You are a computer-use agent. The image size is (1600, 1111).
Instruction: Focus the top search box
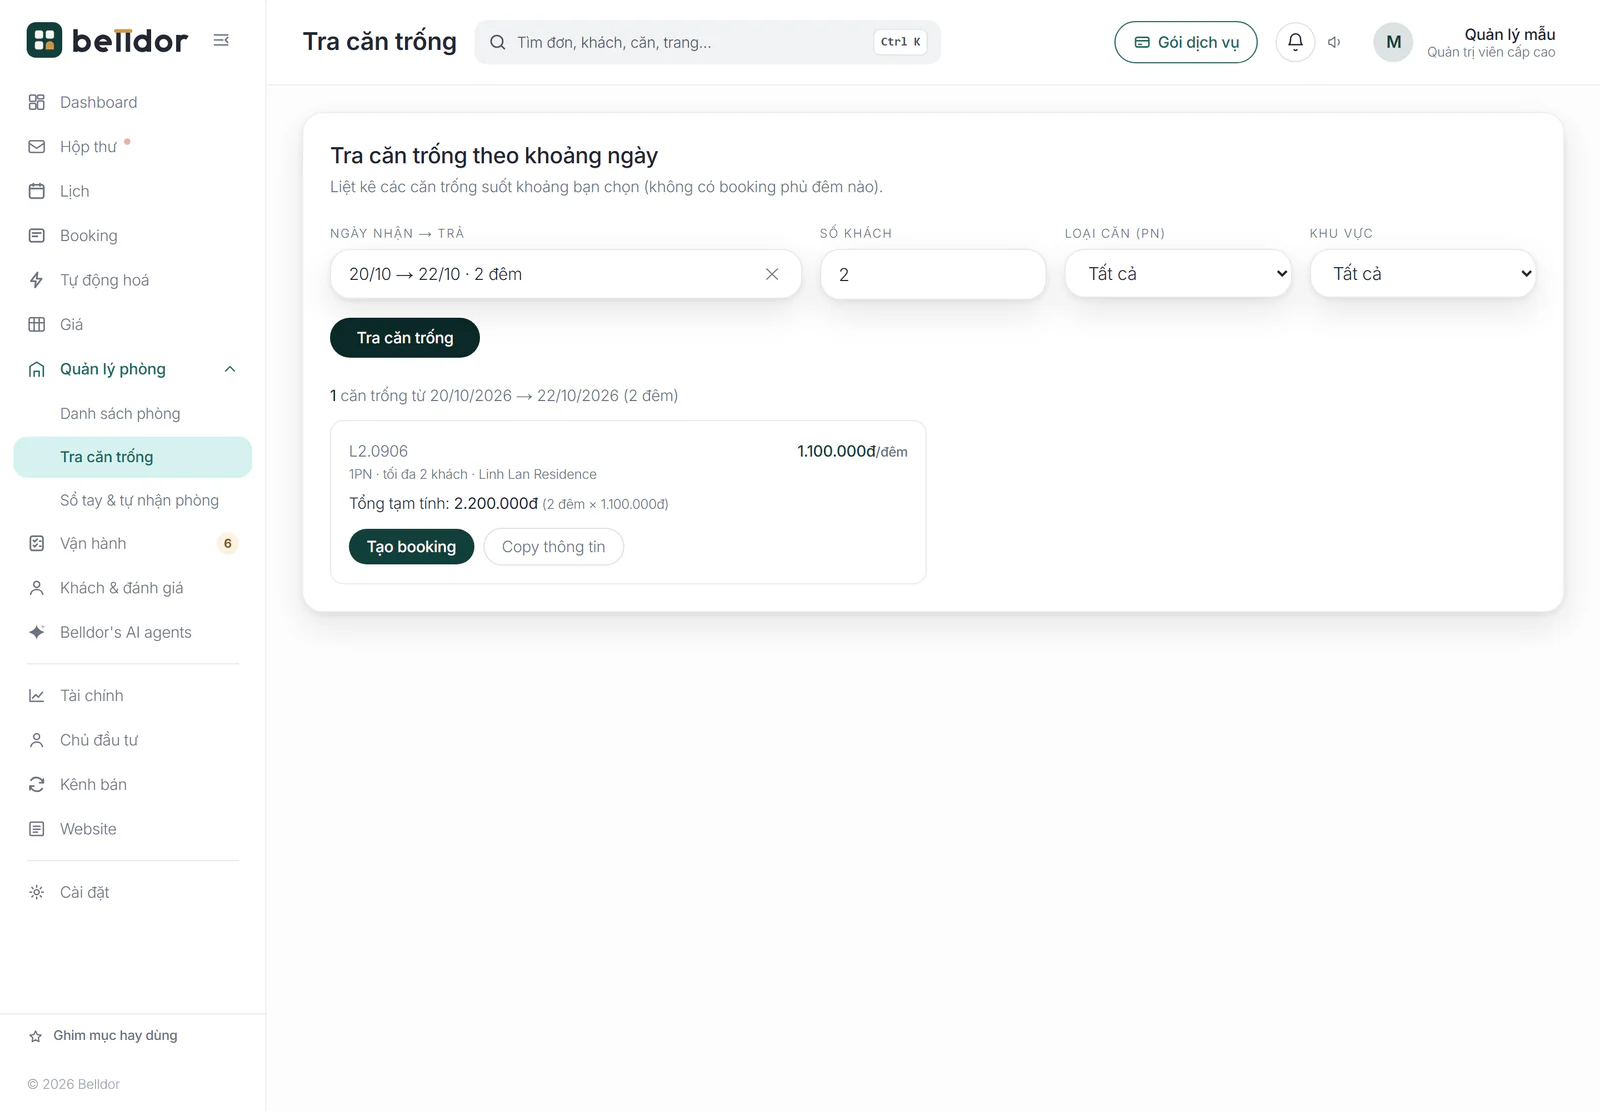[708, 42]
